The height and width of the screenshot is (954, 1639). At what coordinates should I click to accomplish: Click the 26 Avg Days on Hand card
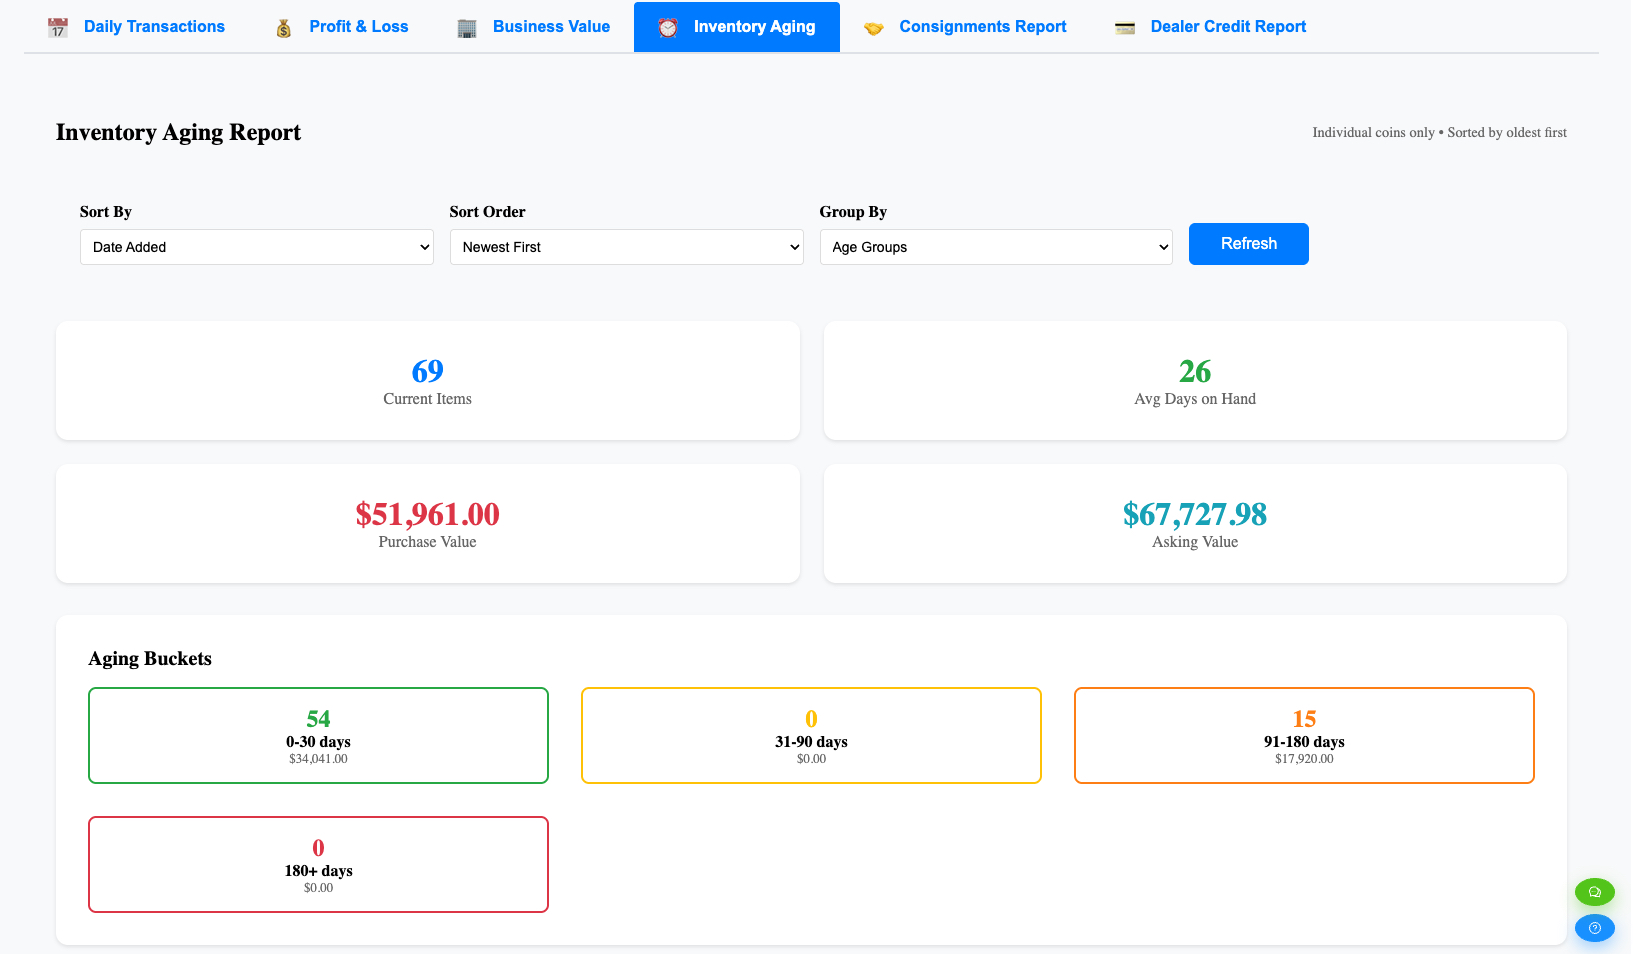1195,381
